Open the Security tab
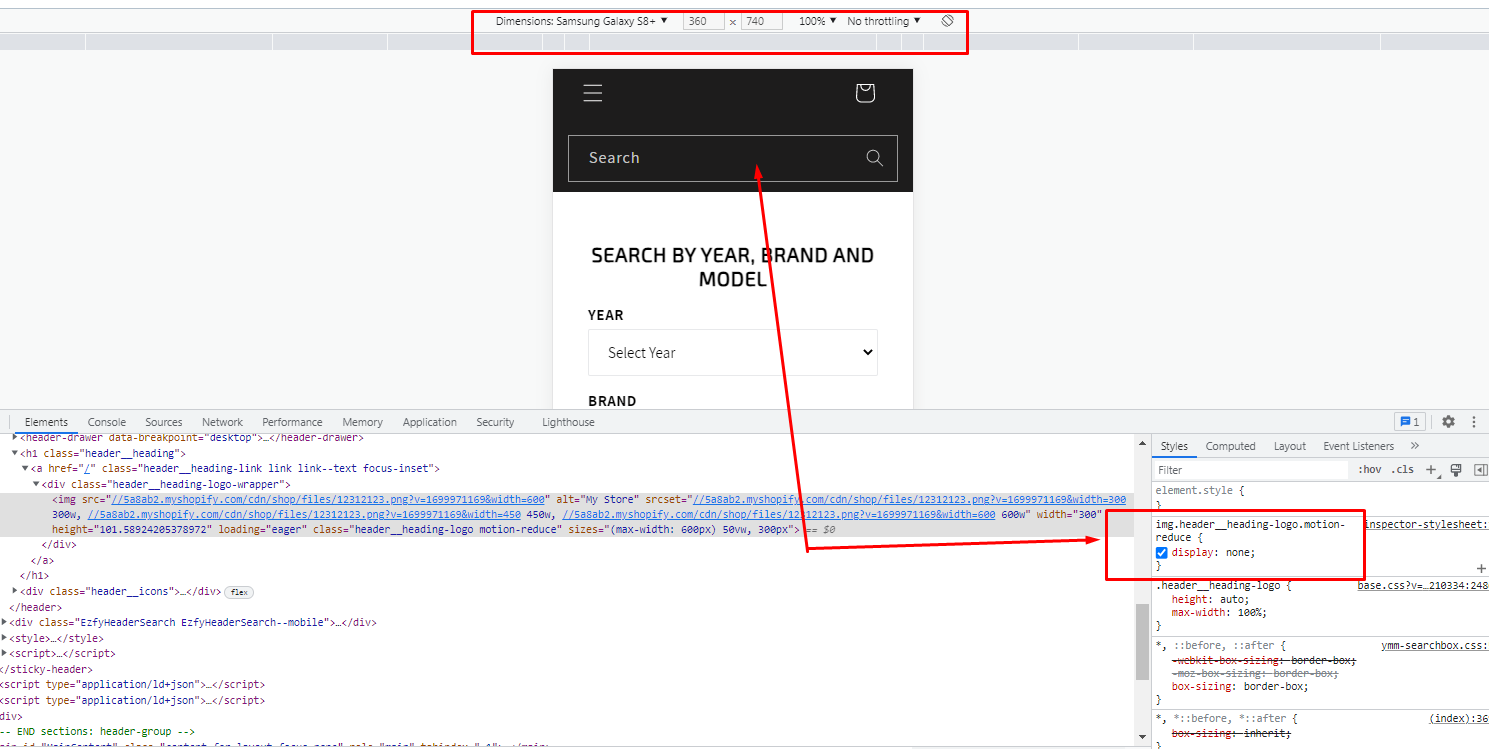This screenshot has width=1489, height=749. pyautogui.click(x=495, y=422)
